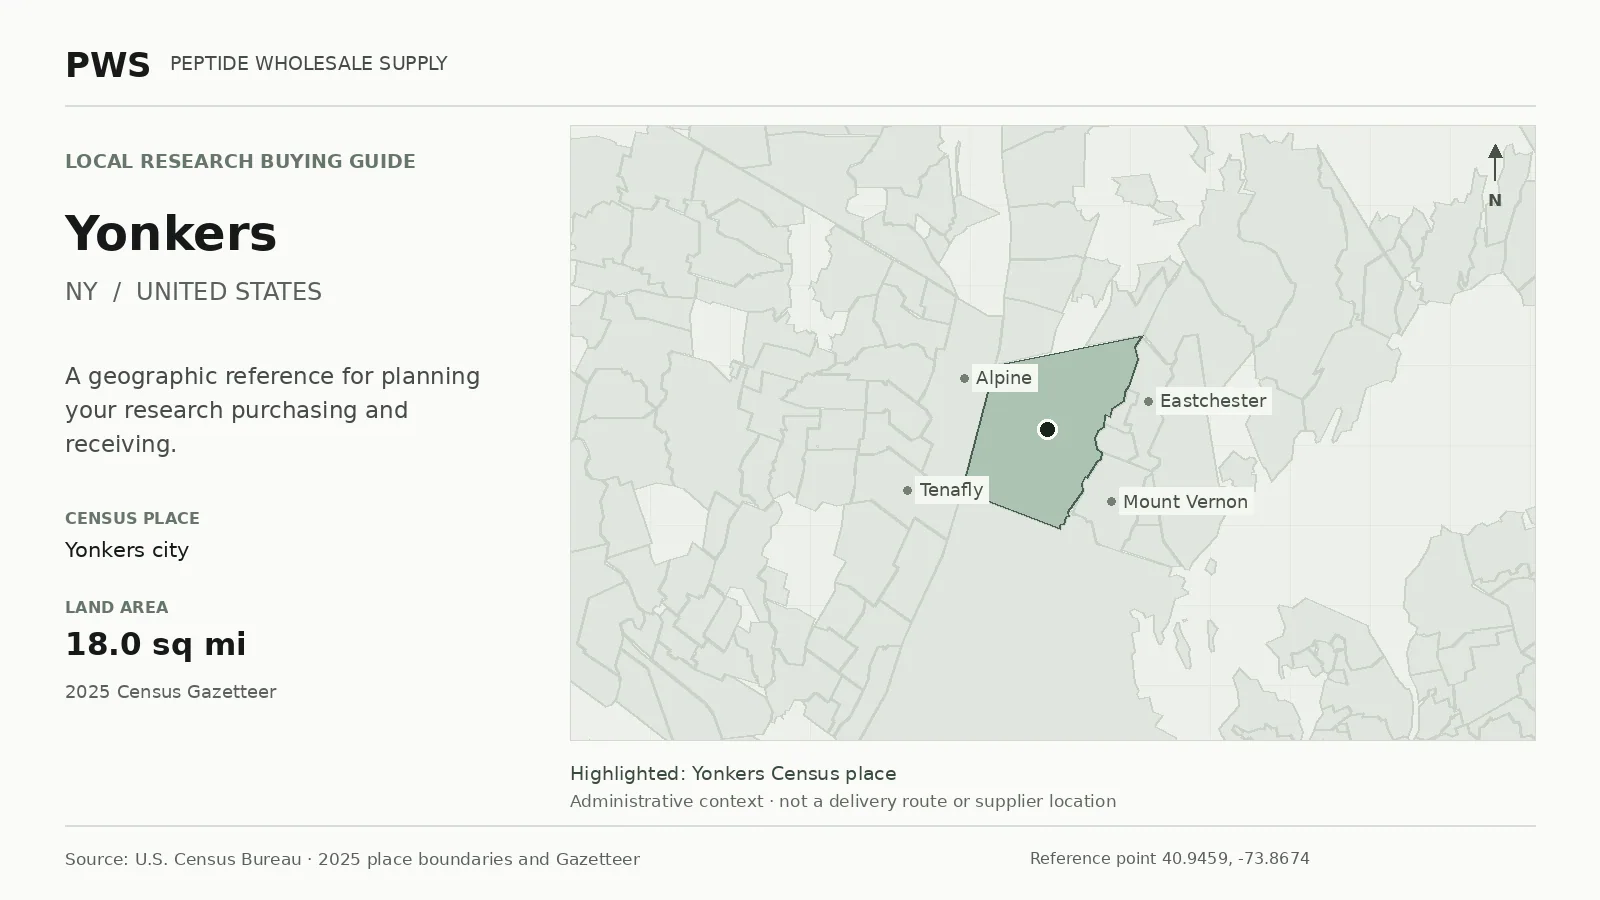Click the 'Reference point 40.9459, -73.8674' text
Viewport: 1600px width, 900px height.
(x=1169, y=858)
